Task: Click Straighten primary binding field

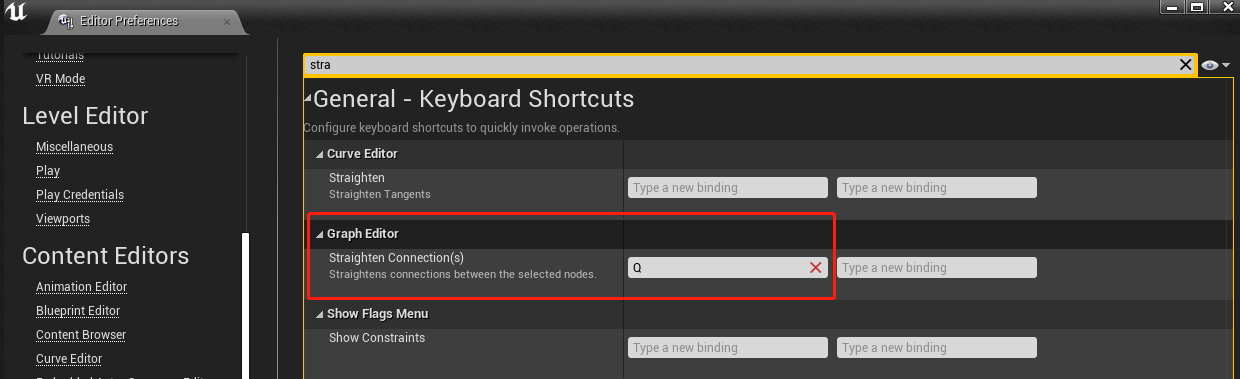Action: click(x=728, y=188)
